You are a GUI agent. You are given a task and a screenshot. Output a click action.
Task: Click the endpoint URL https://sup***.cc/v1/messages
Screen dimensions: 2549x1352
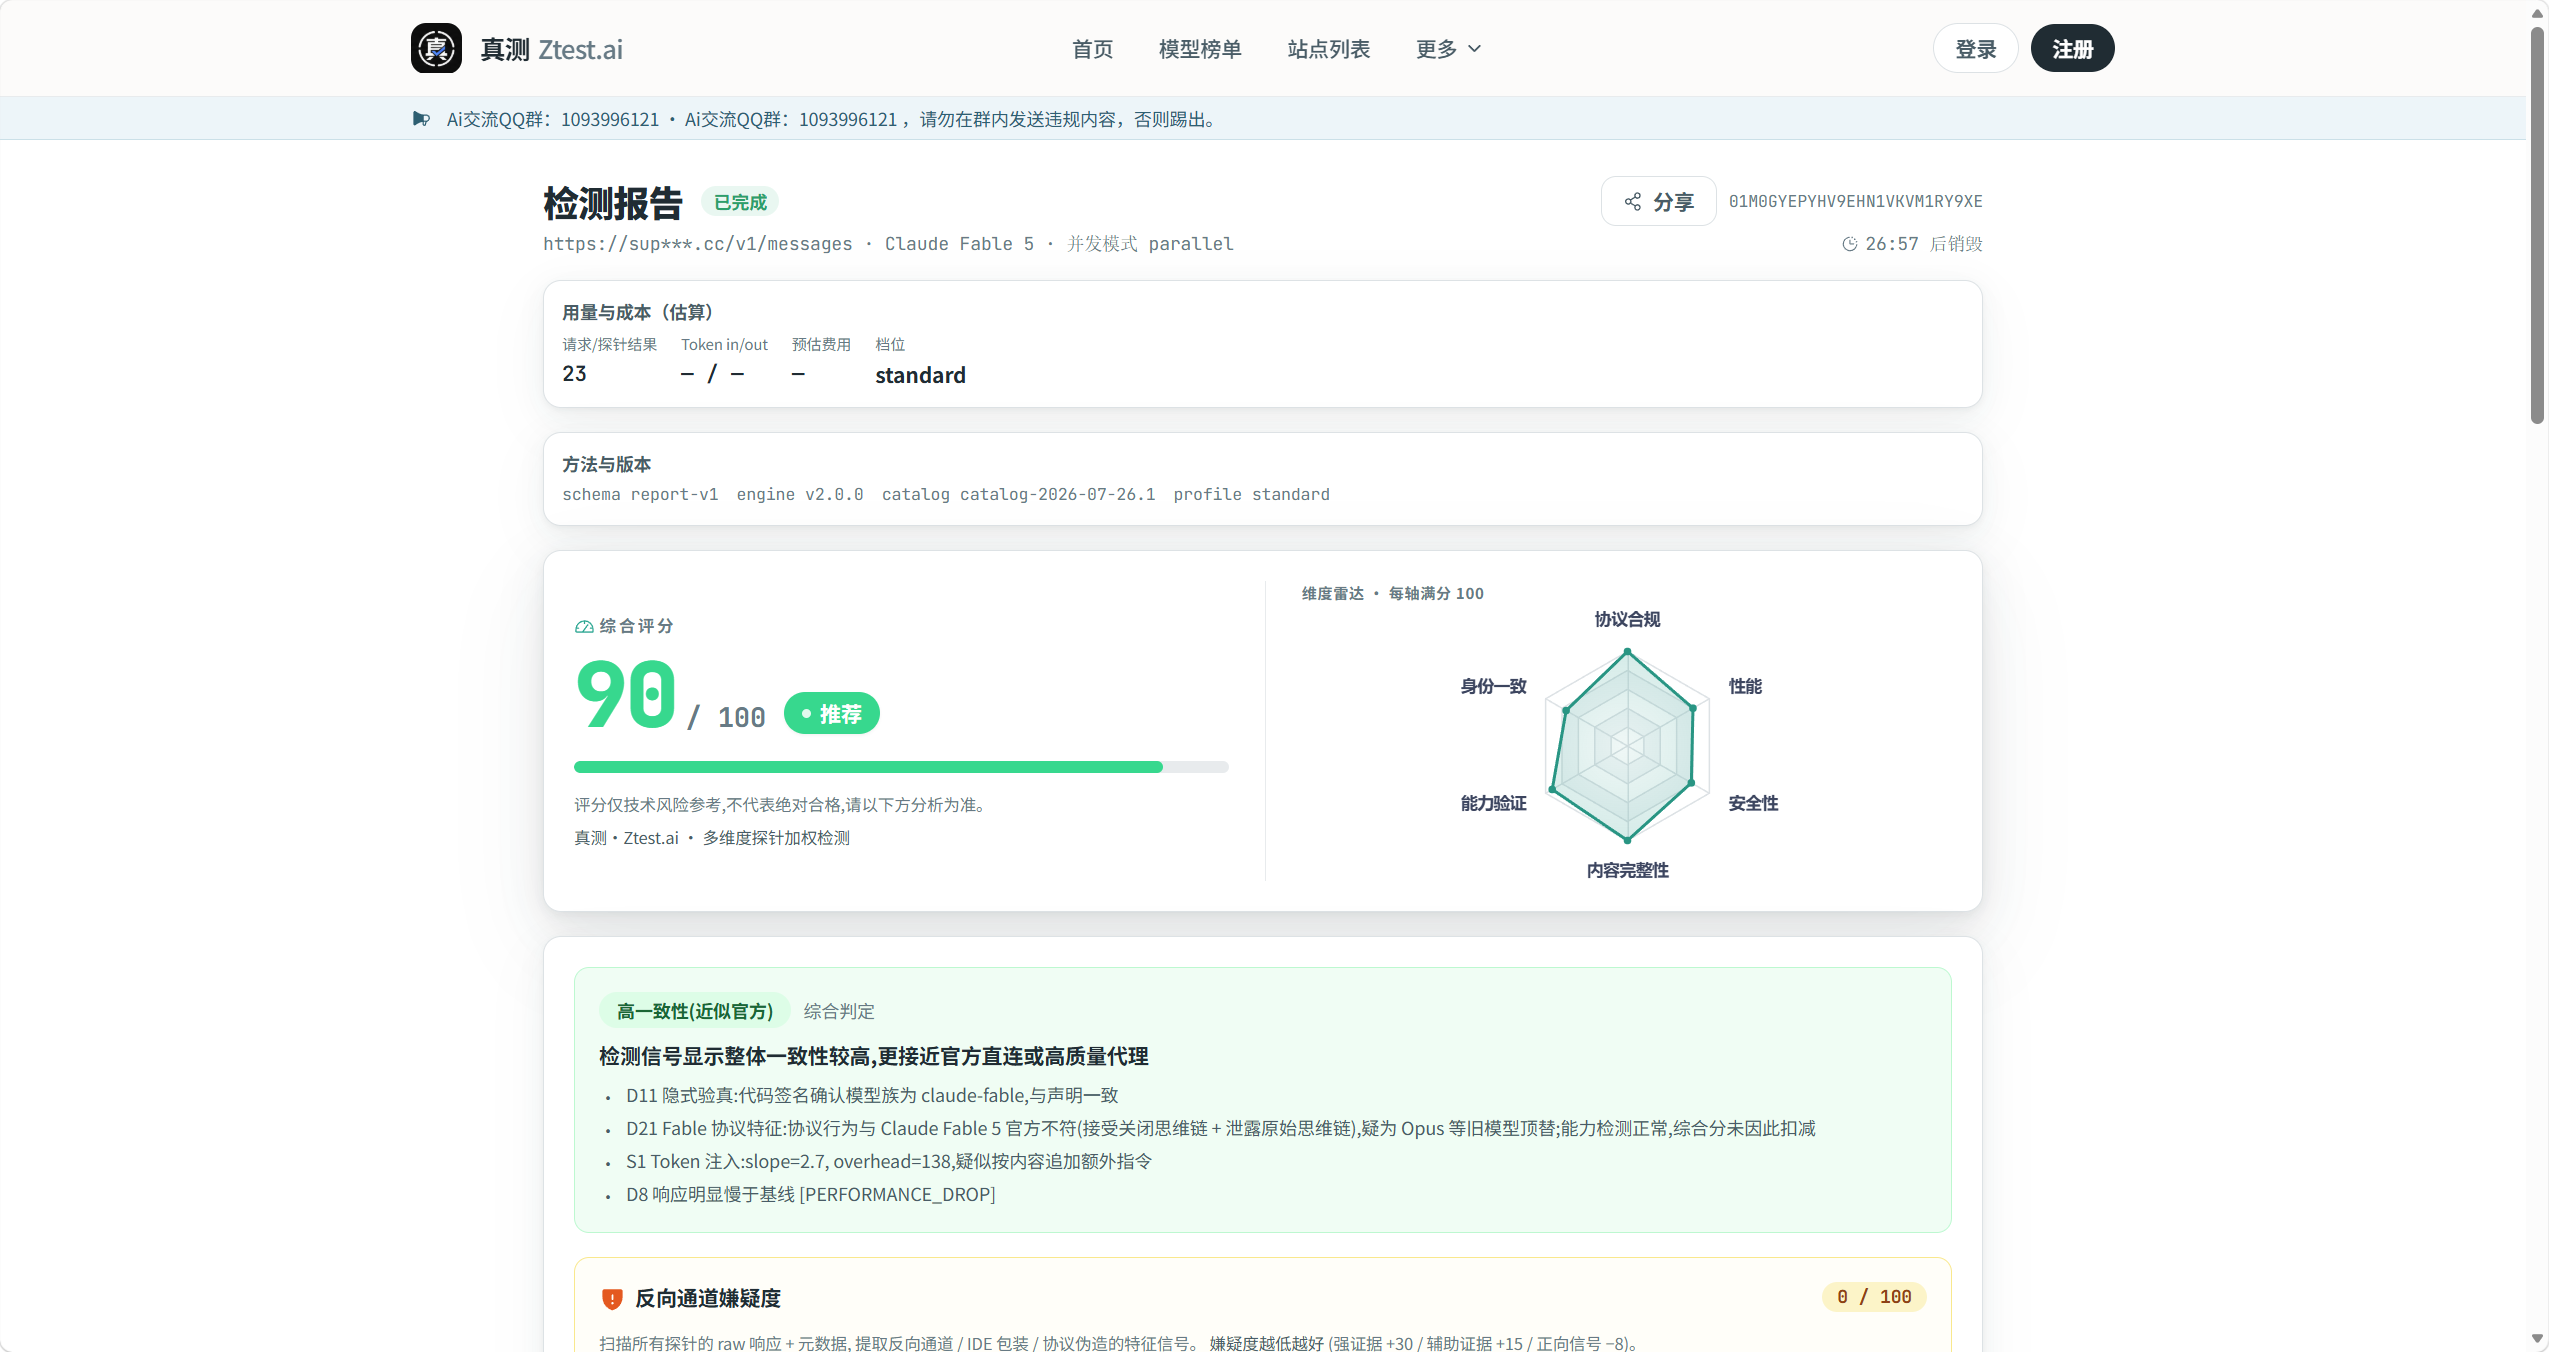[697, 244]
